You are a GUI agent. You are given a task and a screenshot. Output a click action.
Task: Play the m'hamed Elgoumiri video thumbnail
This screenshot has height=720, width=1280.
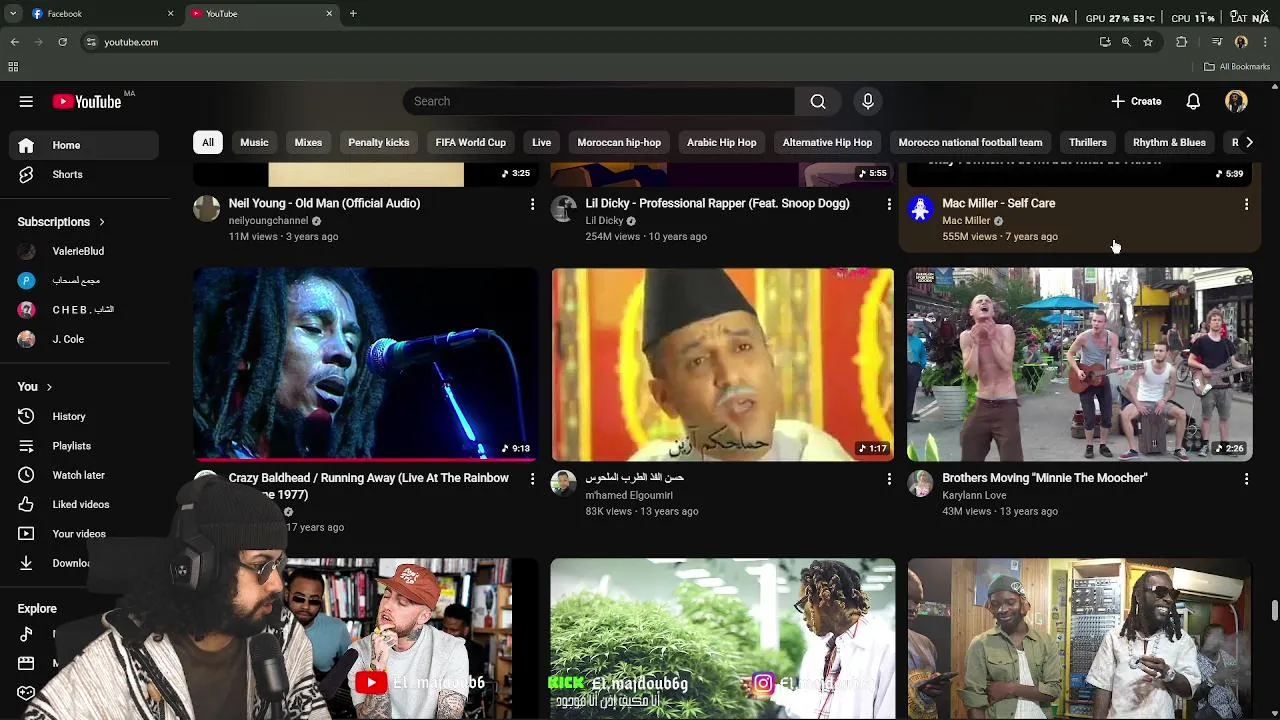tap(722, 364)
